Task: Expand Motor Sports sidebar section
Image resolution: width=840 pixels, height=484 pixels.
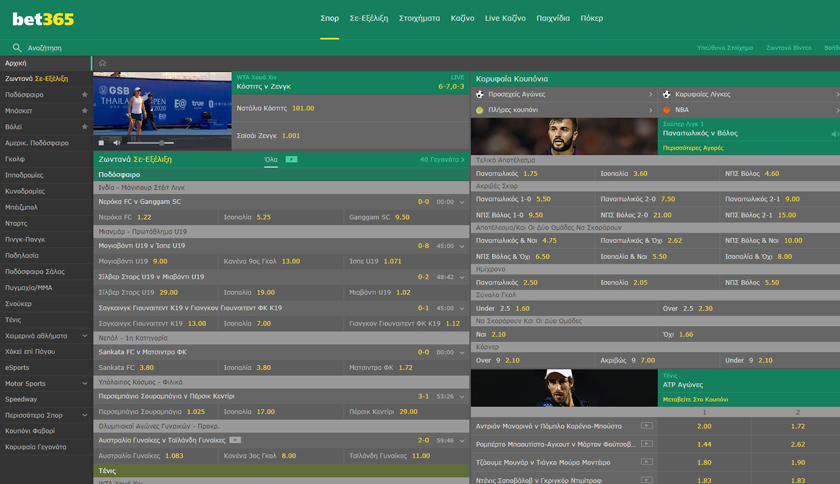Action: pos(85,383)
